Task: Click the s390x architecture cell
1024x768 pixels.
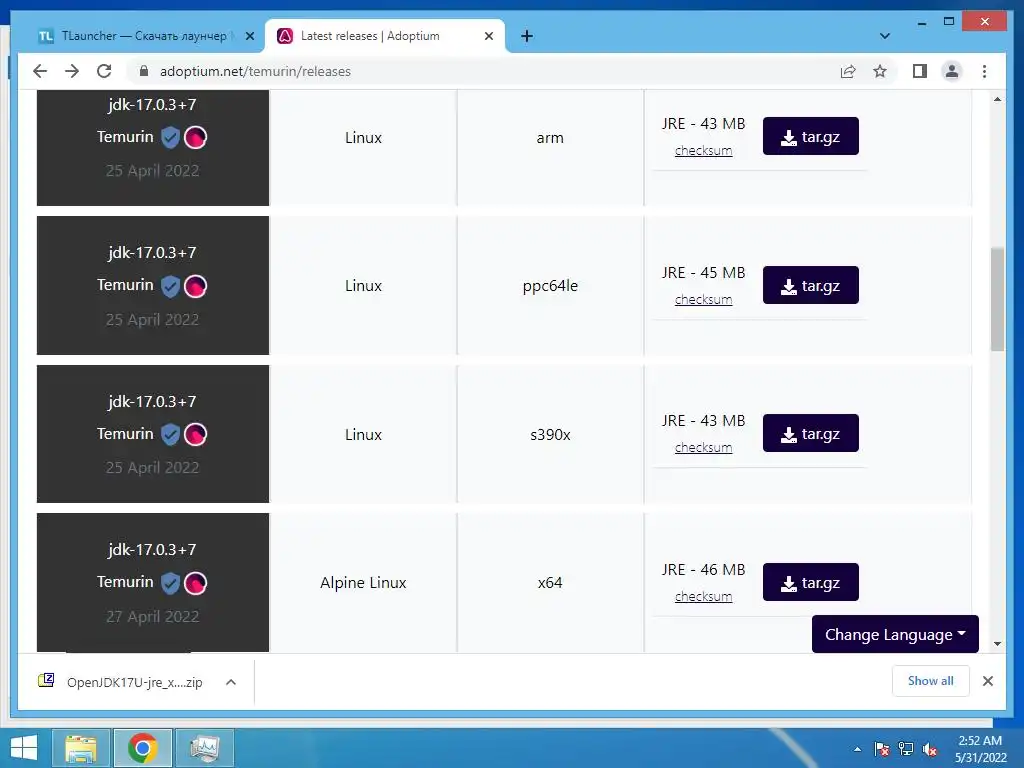Action: (x=550, y=435)
